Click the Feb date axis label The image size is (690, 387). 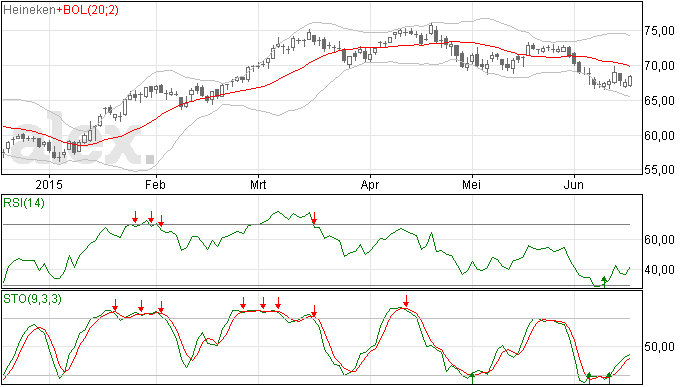tap(155, 184)
